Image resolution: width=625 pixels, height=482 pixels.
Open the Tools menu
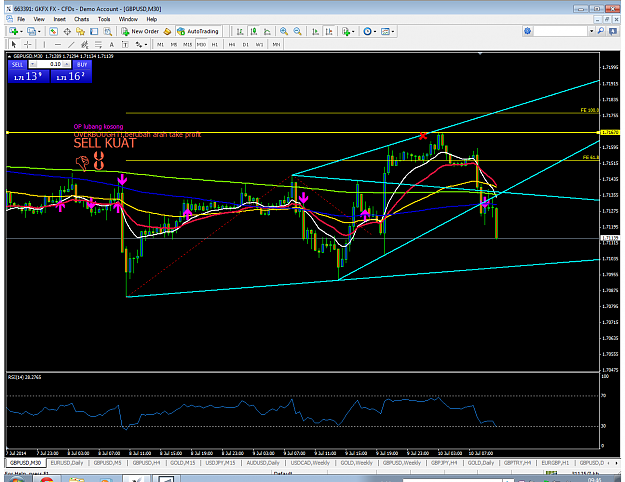tap(104, 19)
